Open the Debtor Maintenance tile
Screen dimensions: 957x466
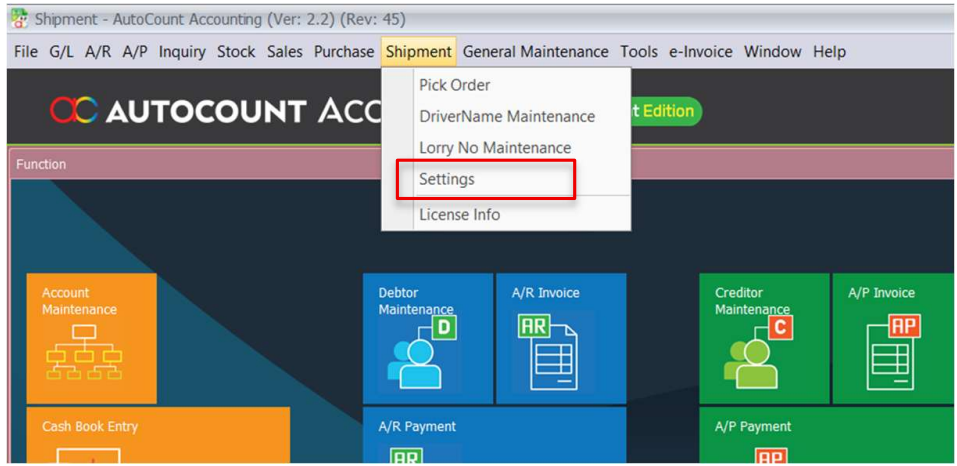coord(428,339)
